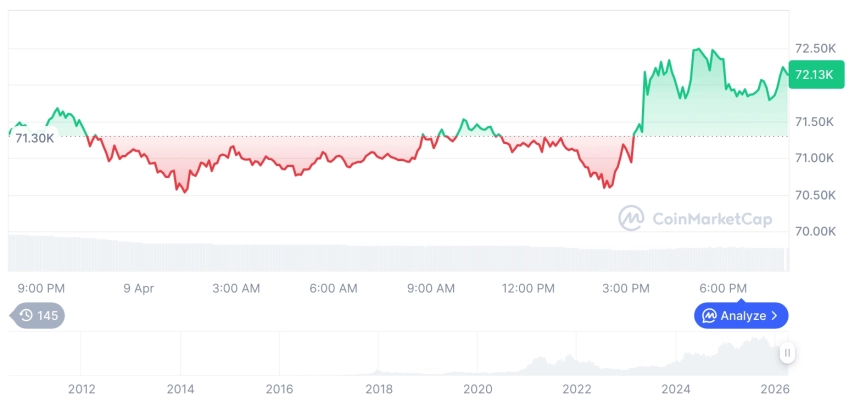
Task: Click the 2026 year label on timeline
Action: click(775, 389)
